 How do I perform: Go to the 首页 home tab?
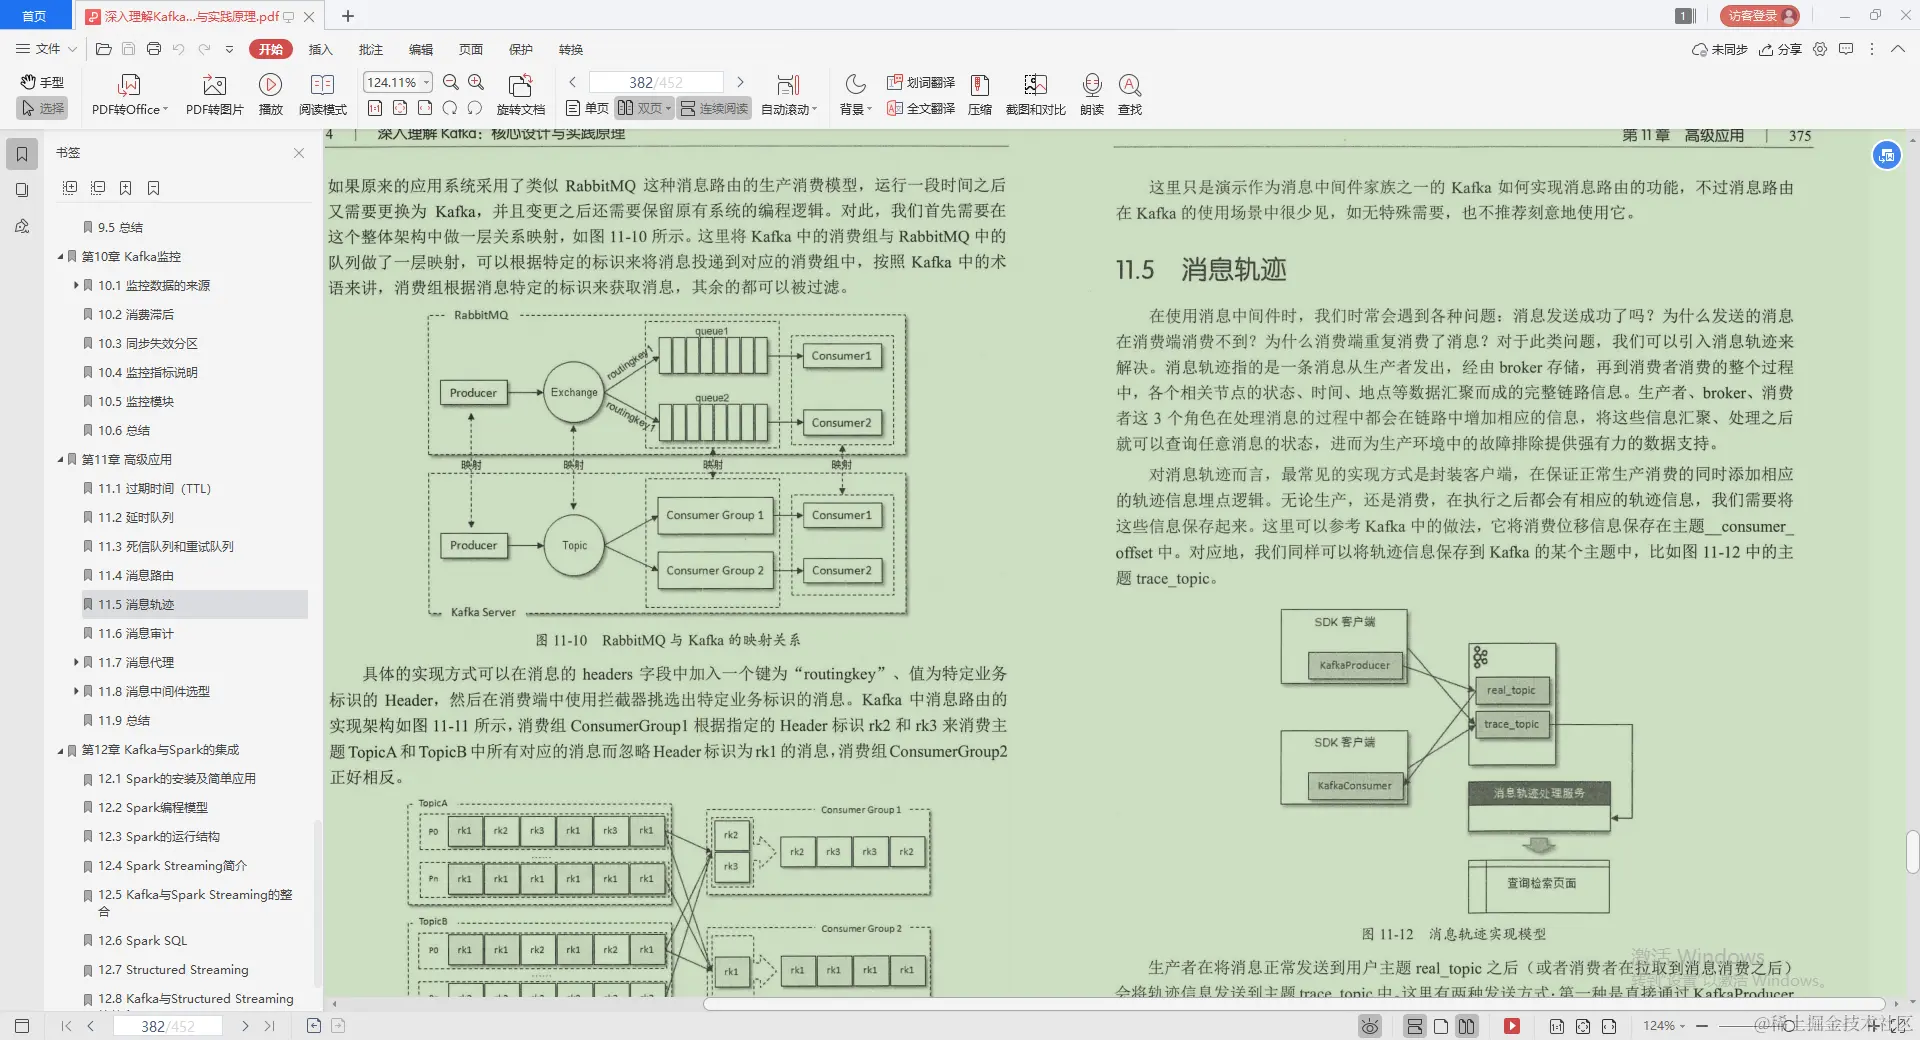(35, 16)
